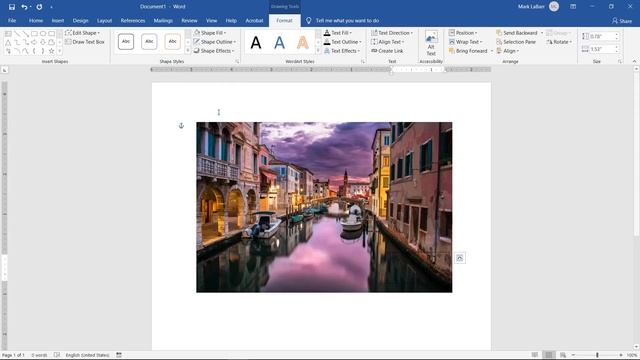Open the Size group dialog launcher

click(620, 62)
